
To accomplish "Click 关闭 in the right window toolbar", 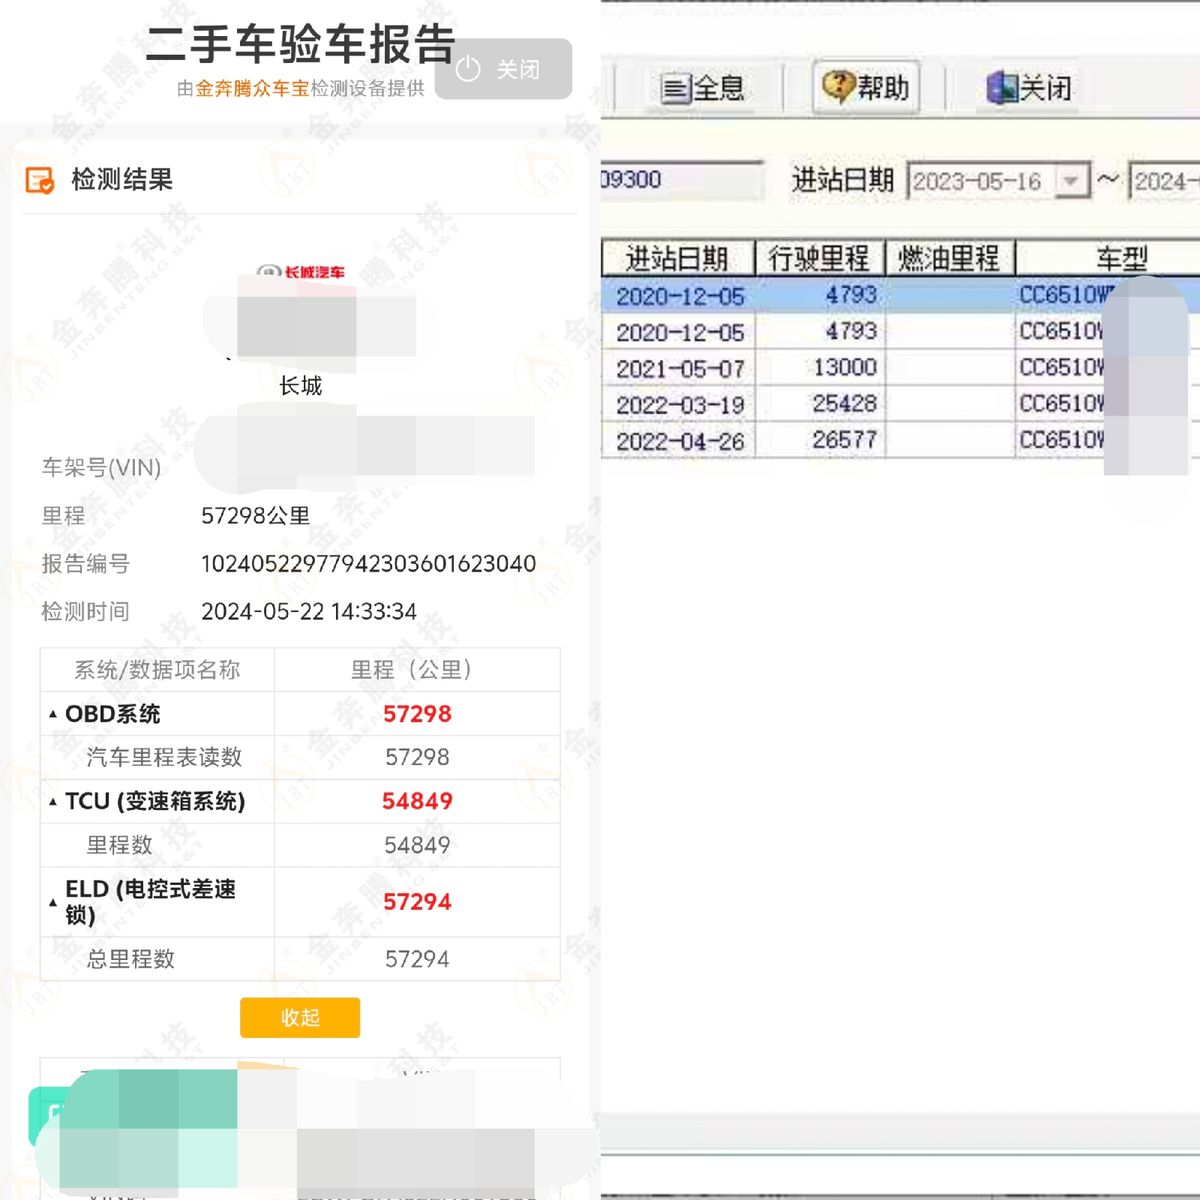I will point(1028,88).
